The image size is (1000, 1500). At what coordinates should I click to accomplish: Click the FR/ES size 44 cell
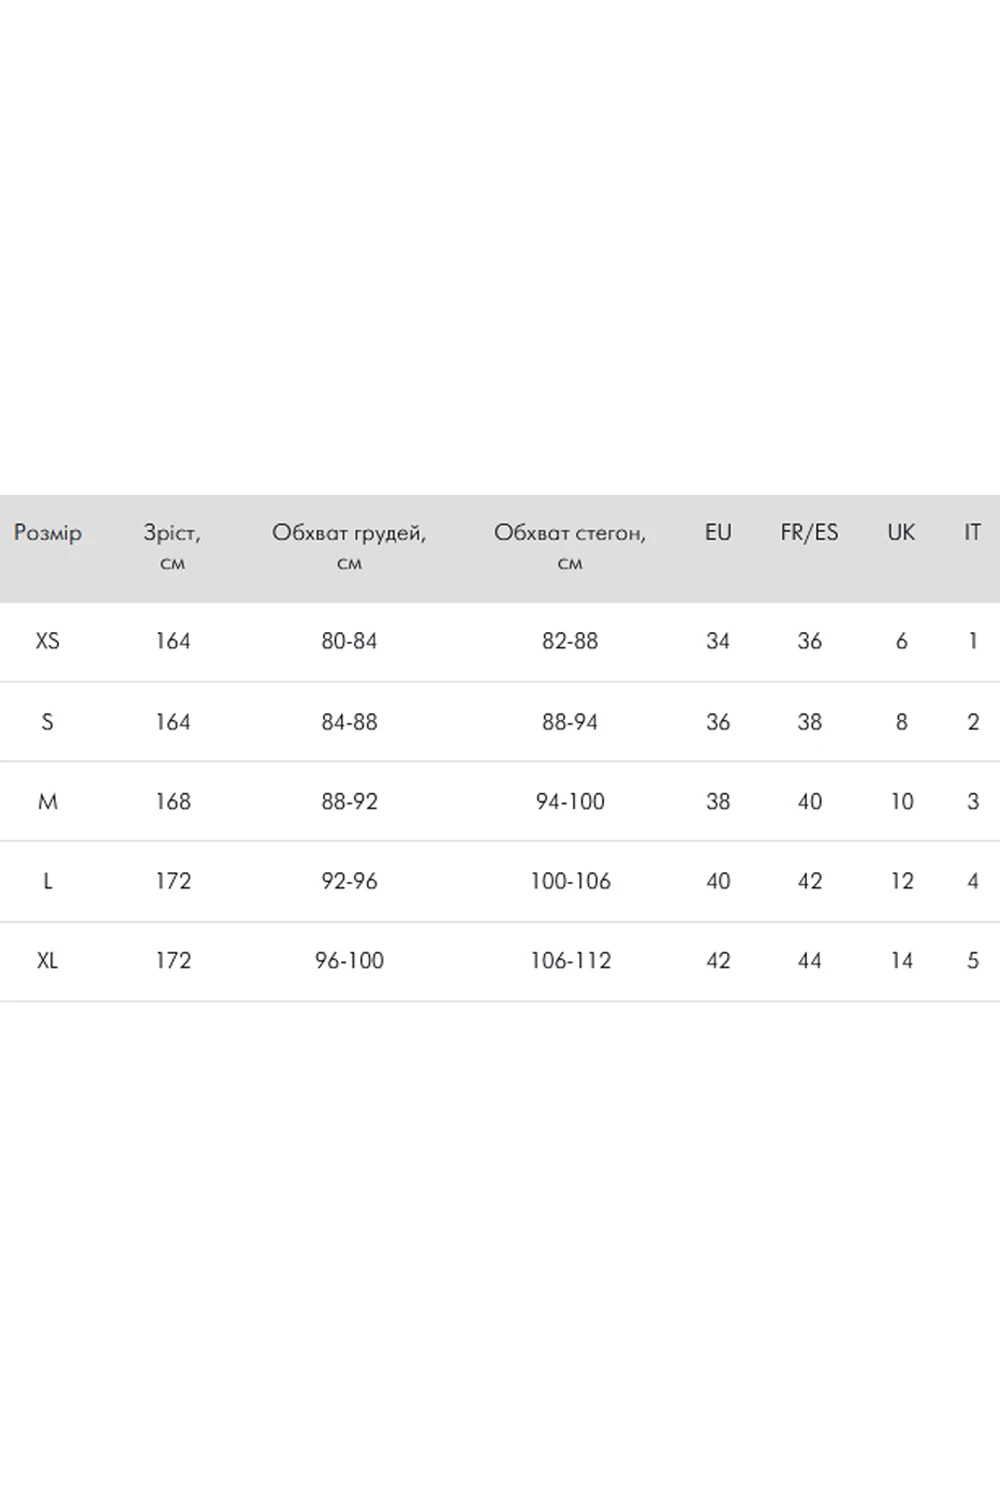809,961
